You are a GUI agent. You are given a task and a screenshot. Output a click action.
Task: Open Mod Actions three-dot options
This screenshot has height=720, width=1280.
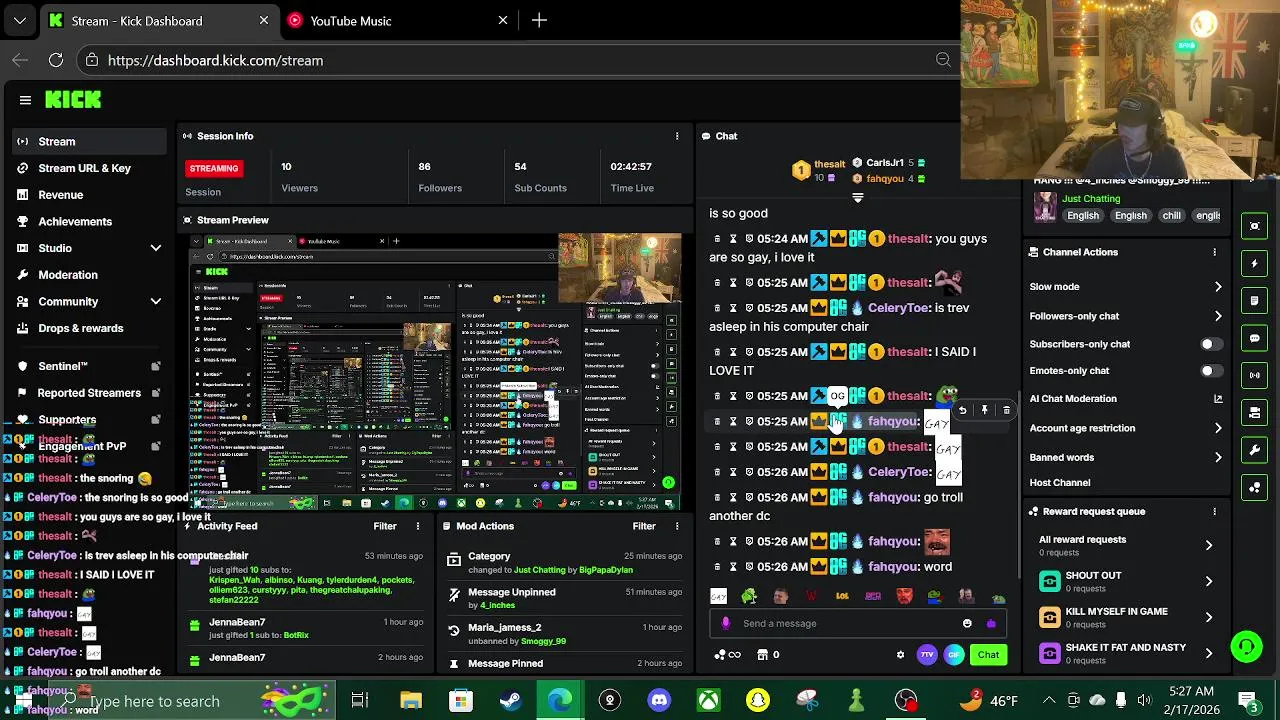click(x=677, y=526)
